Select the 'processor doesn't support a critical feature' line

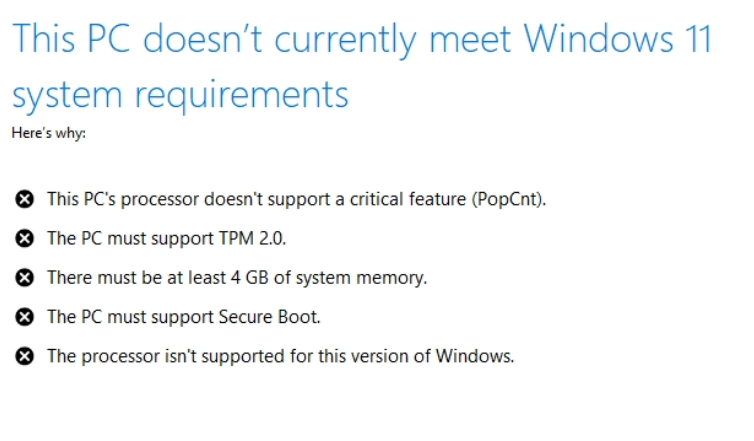(297, 199)
